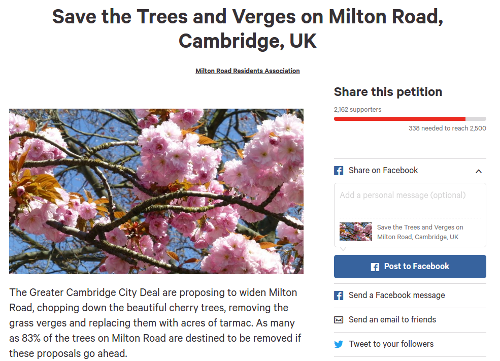Open Milton Road Residents Association link
Image resolution: width=500 pixels, height=361 pixels.
click(248, 71)
